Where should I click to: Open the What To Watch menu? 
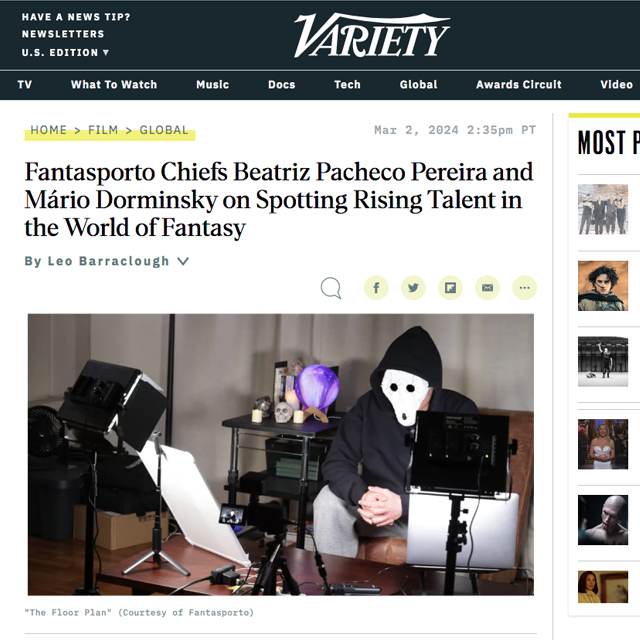[114, 84]
